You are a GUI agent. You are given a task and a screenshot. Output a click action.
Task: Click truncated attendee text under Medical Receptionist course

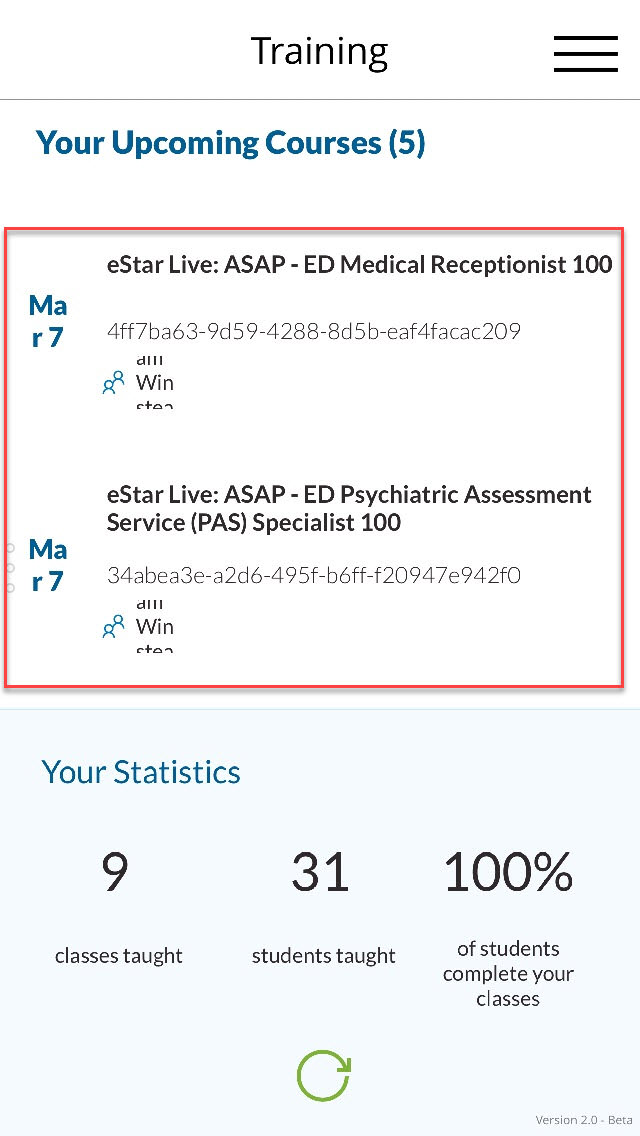(154, 382)
